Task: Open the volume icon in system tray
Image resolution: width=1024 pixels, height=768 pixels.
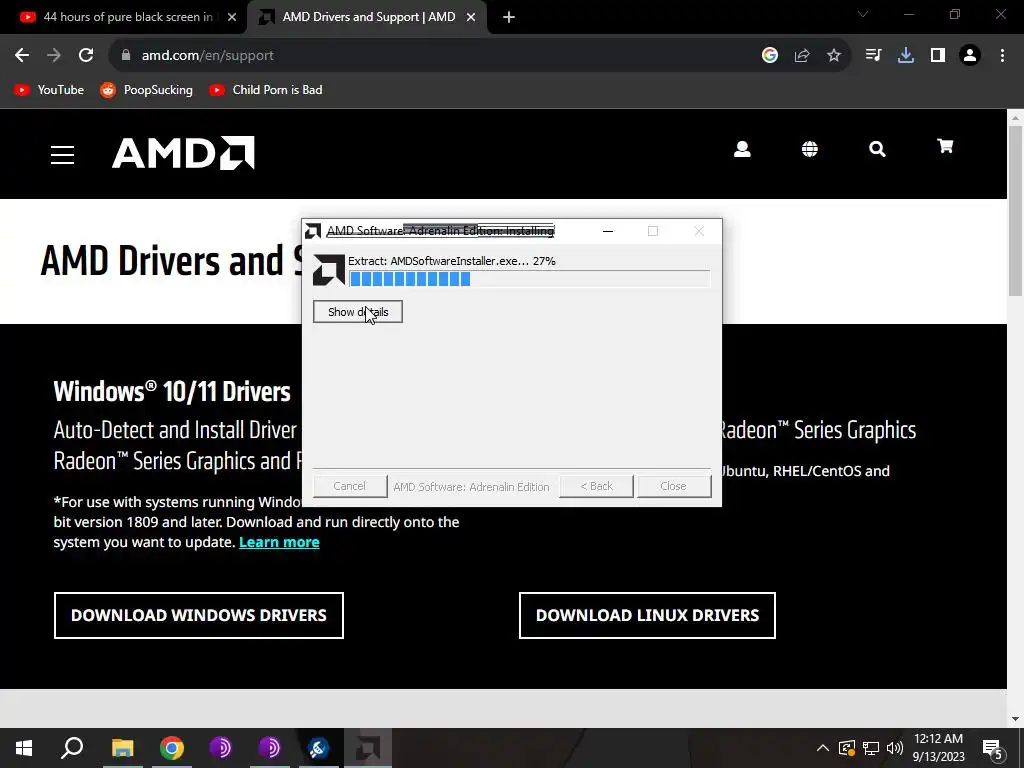Action: point(895,748)
